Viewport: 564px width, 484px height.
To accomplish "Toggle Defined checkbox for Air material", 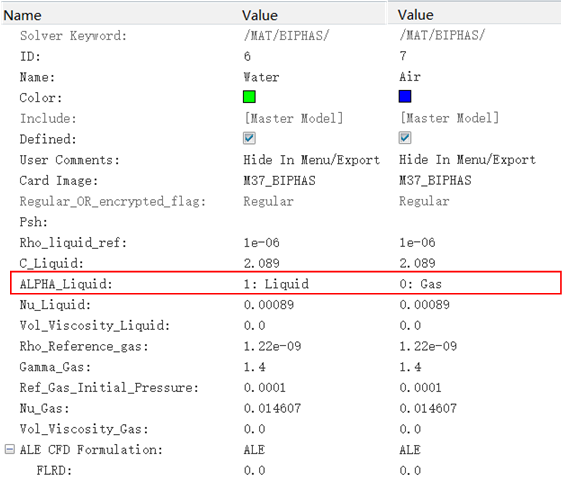I will click(405, 138).
